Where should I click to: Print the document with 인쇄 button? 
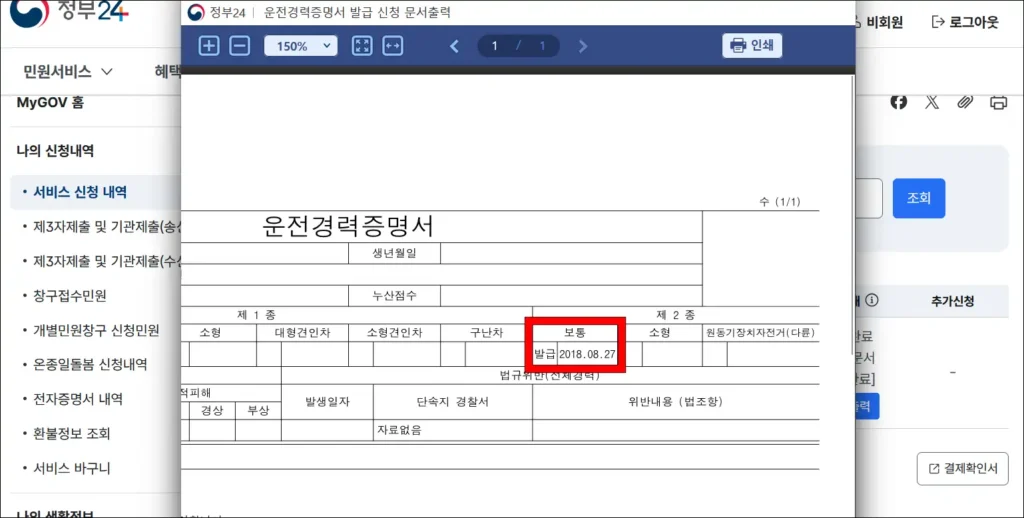coord(752,45)
